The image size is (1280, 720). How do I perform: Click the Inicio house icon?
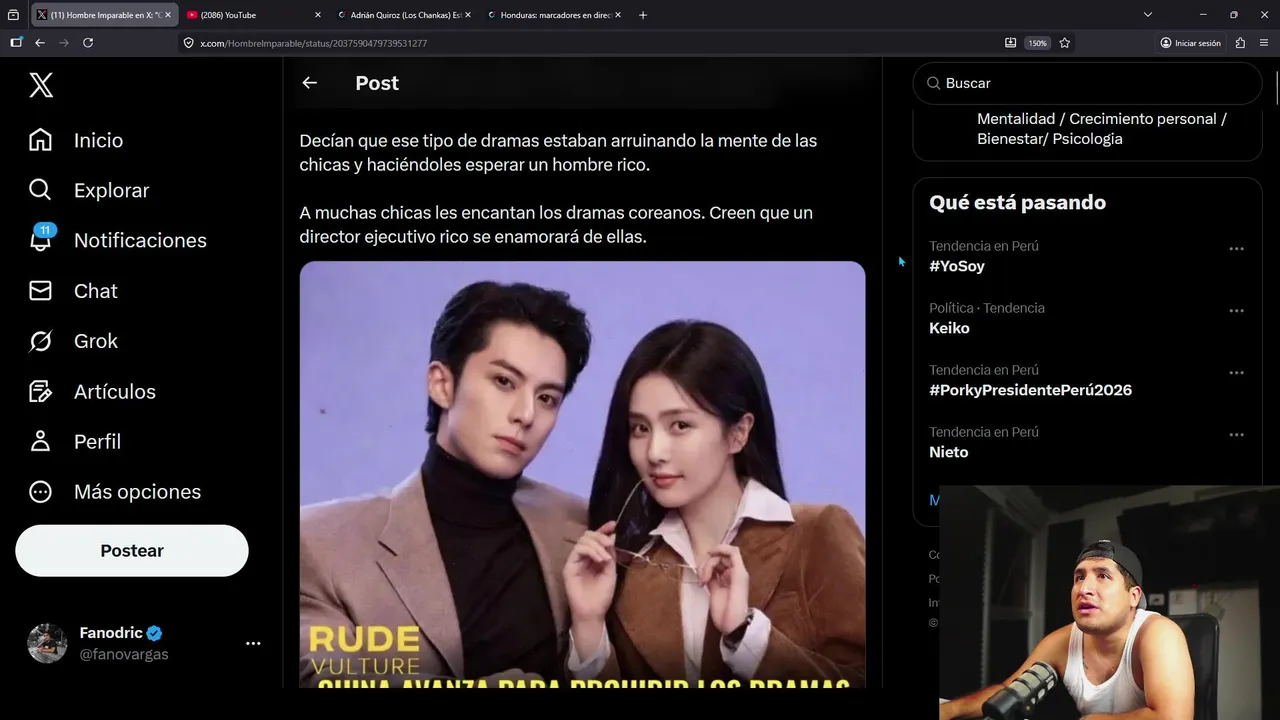[40, 140]
